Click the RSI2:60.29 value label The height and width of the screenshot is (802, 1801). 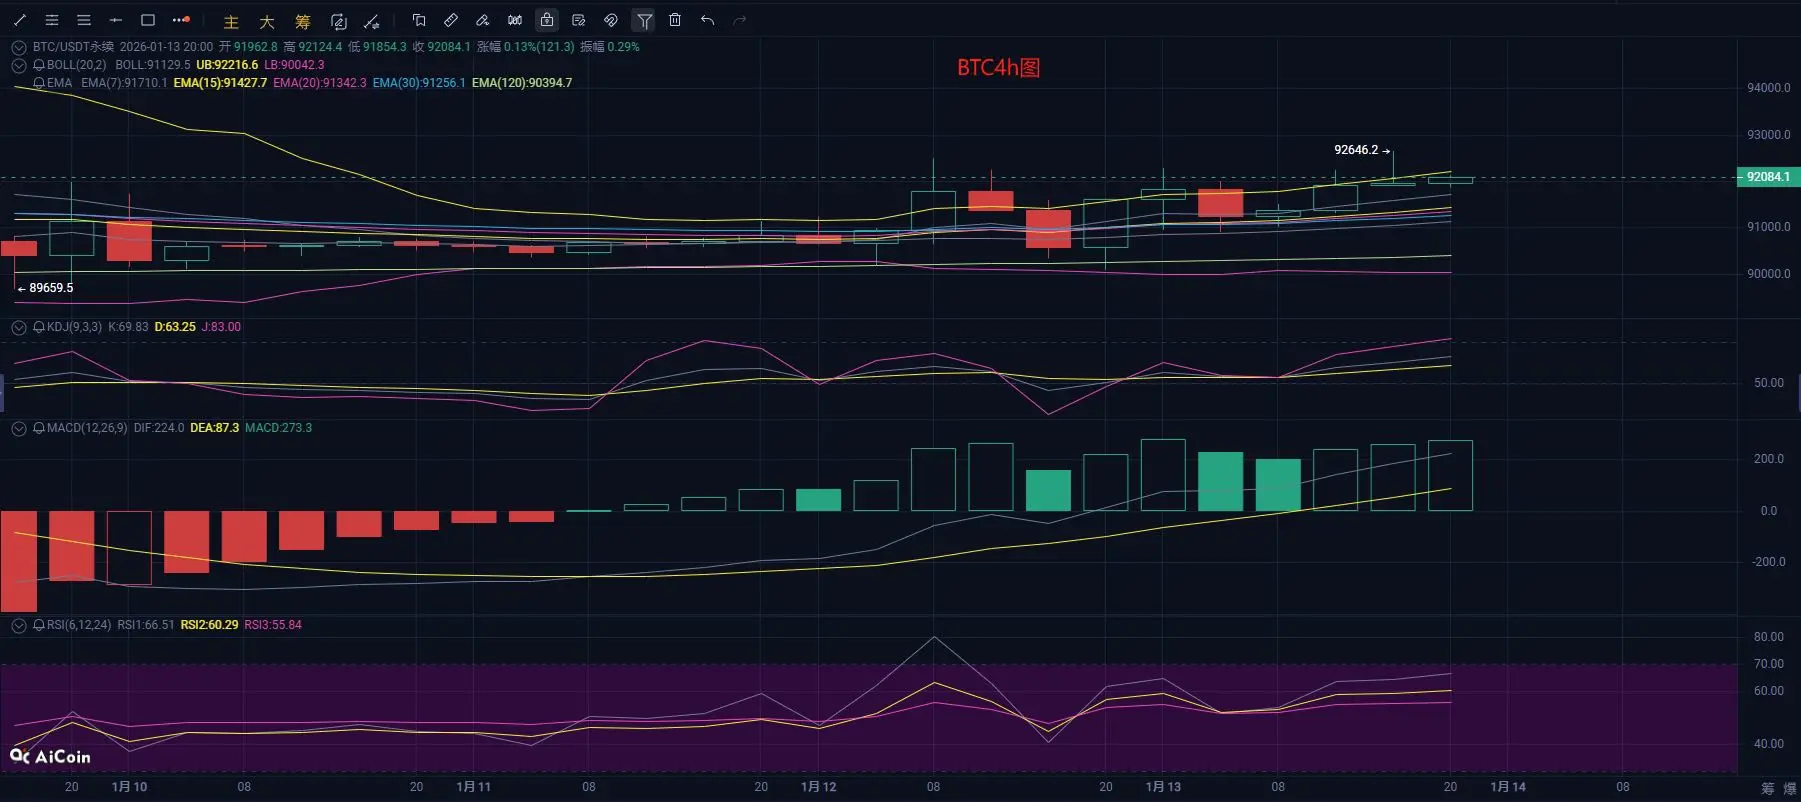coord(209,625)
